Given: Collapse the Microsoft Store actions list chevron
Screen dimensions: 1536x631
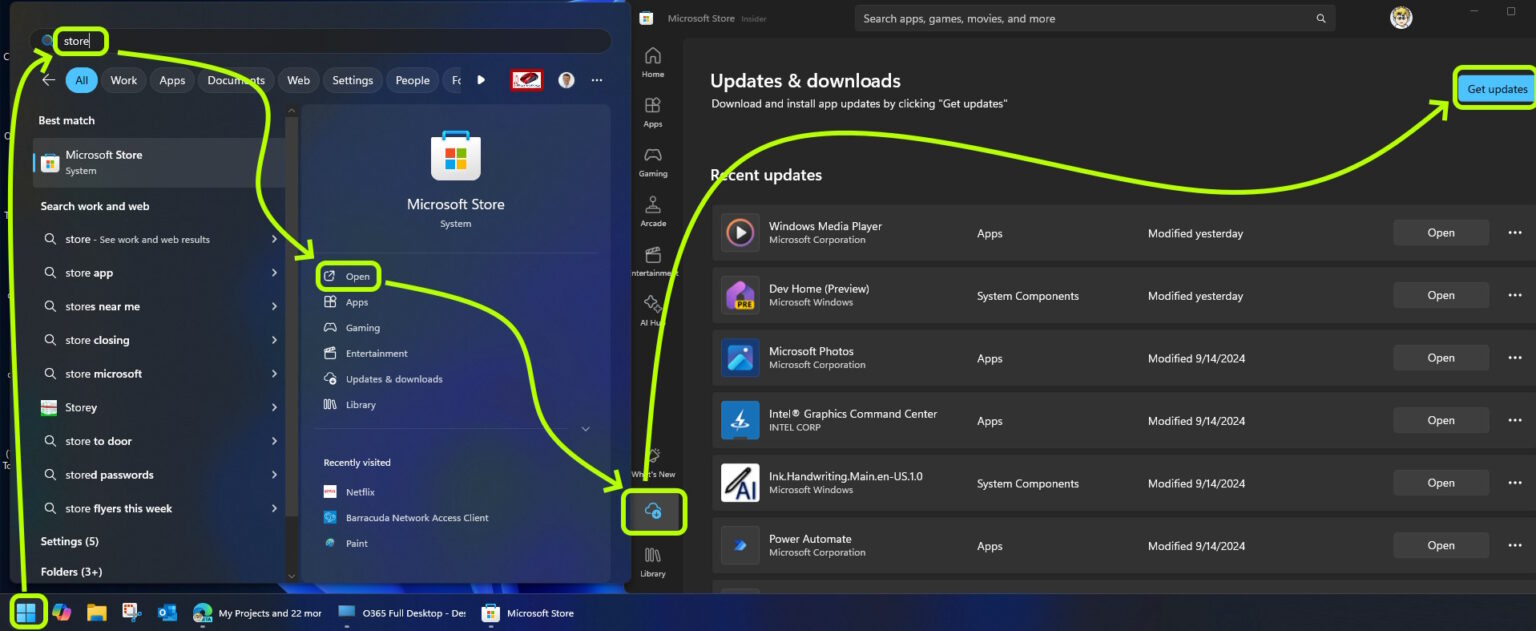Looking at the screenshot, I should tap(585, 427).
